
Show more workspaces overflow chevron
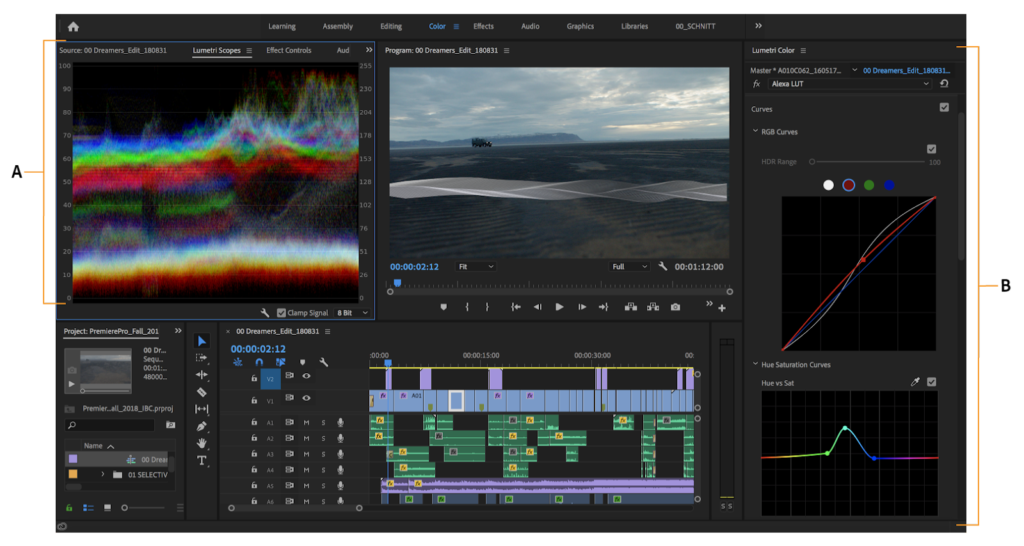coord(758,26)
